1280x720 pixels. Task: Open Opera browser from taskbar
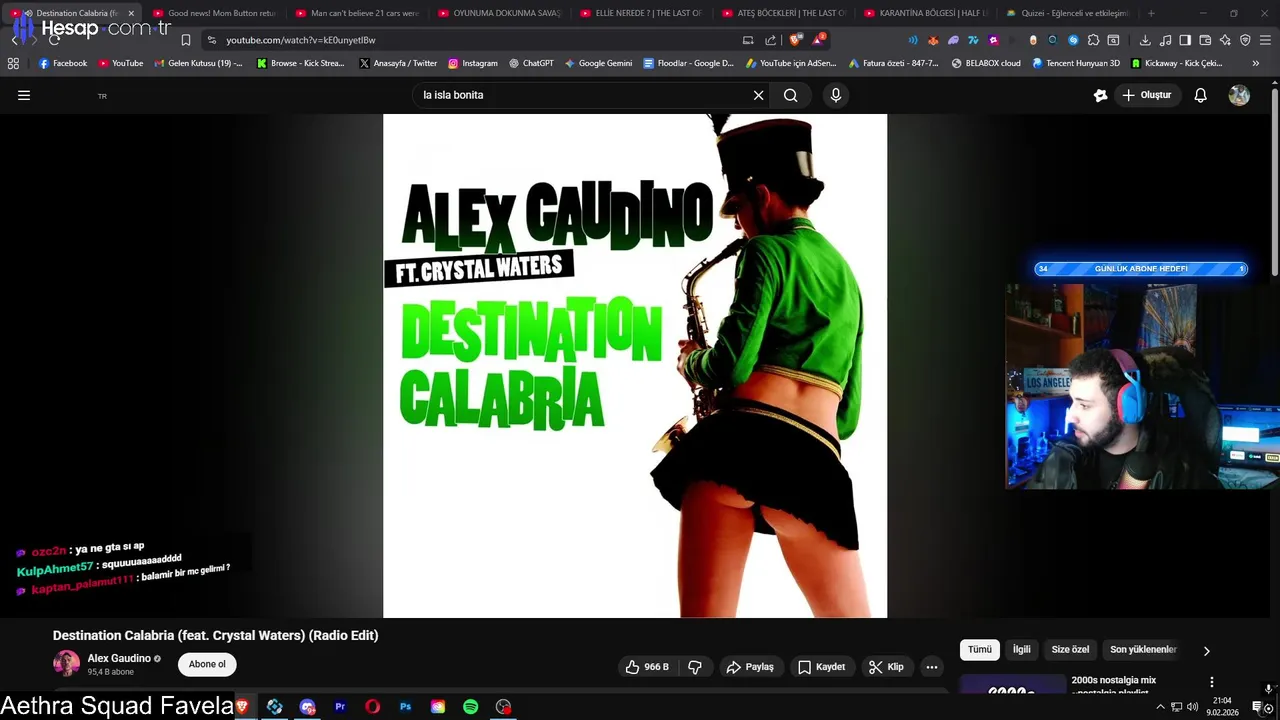373,707
